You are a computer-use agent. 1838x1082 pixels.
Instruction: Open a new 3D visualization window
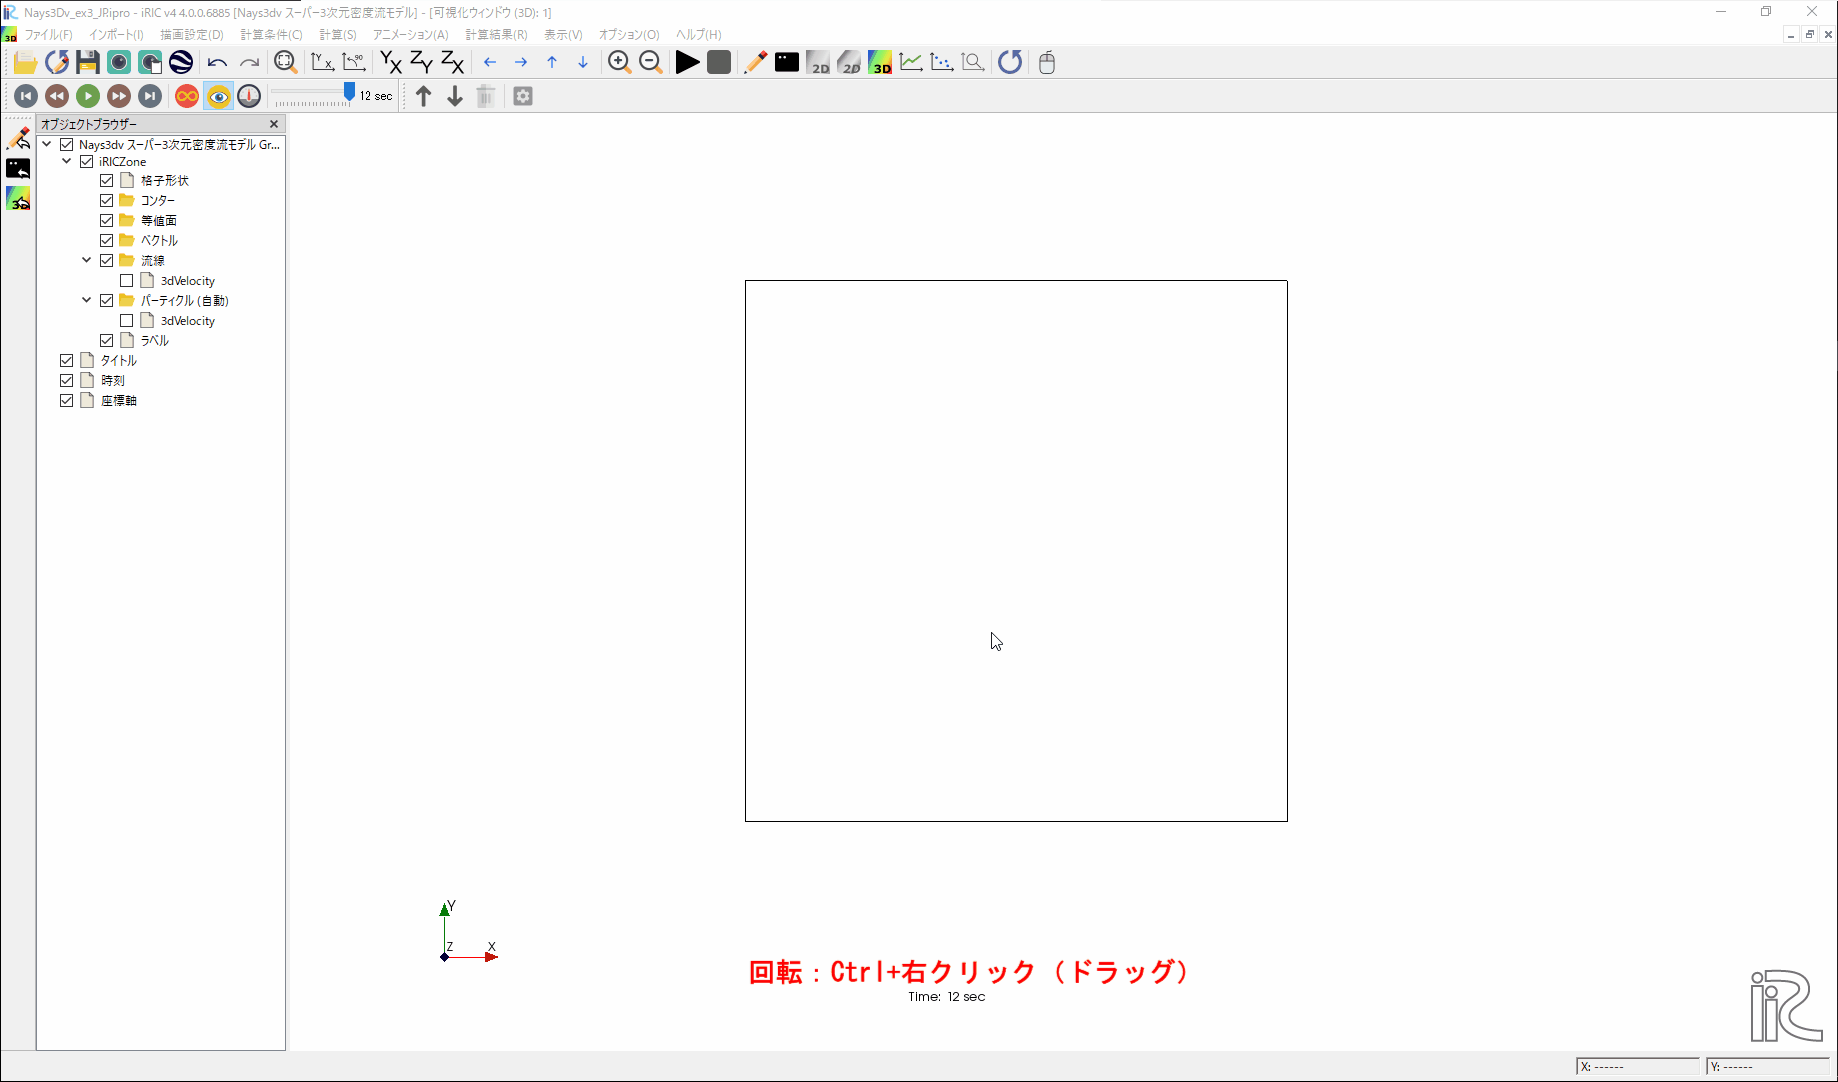[x=880, y=62]
